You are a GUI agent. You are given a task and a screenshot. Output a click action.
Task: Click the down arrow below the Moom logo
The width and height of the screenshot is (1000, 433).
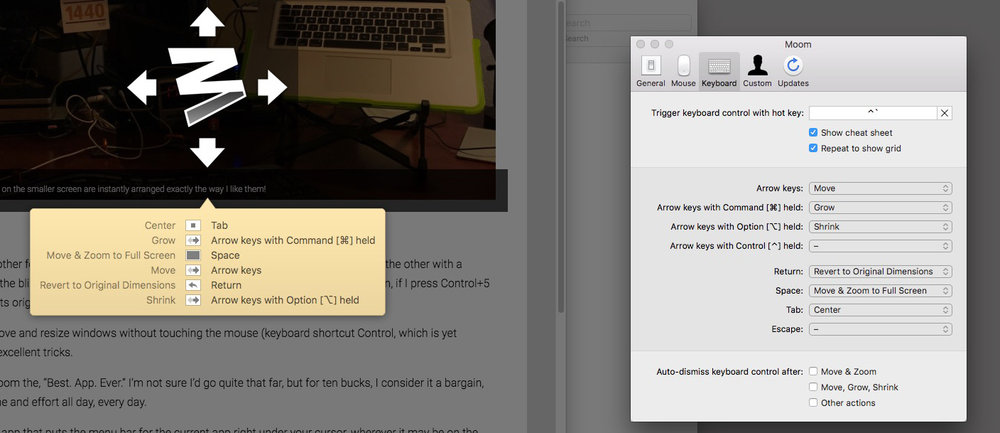(207, 153)
